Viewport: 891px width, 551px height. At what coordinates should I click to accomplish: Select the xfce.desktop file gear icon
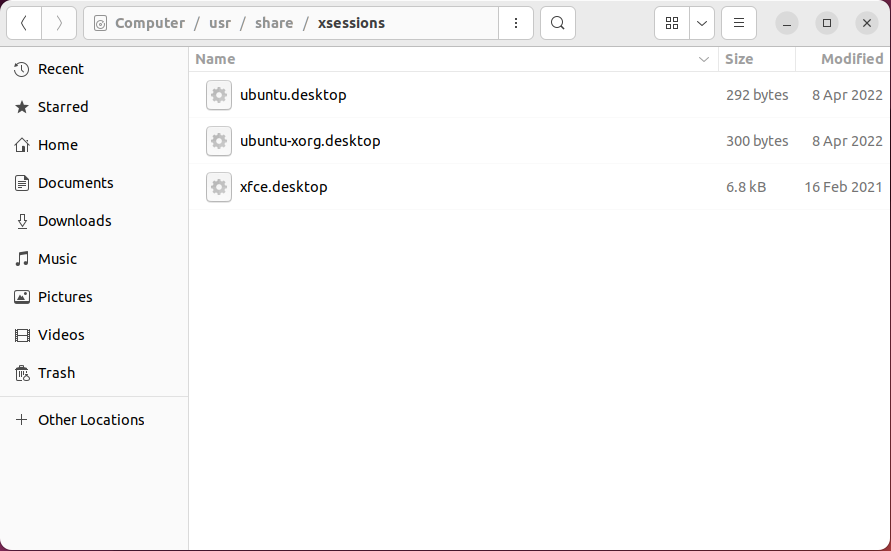pos(219,187)
